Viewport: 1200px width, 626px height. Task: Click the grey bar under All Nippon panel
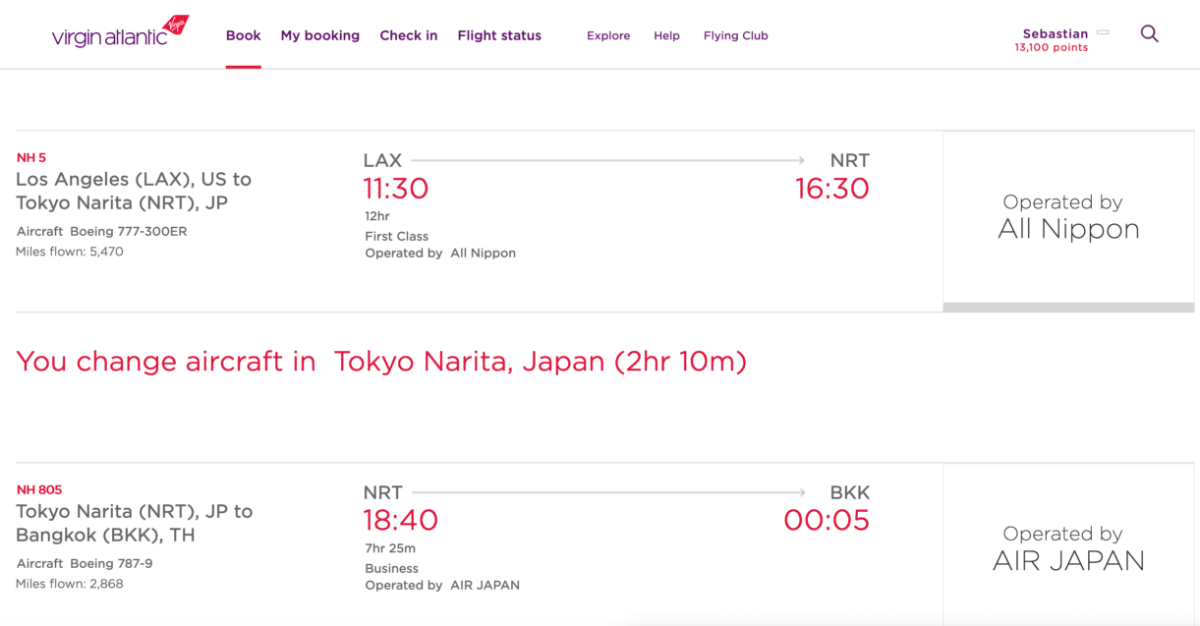click(x=1068, y=307)
